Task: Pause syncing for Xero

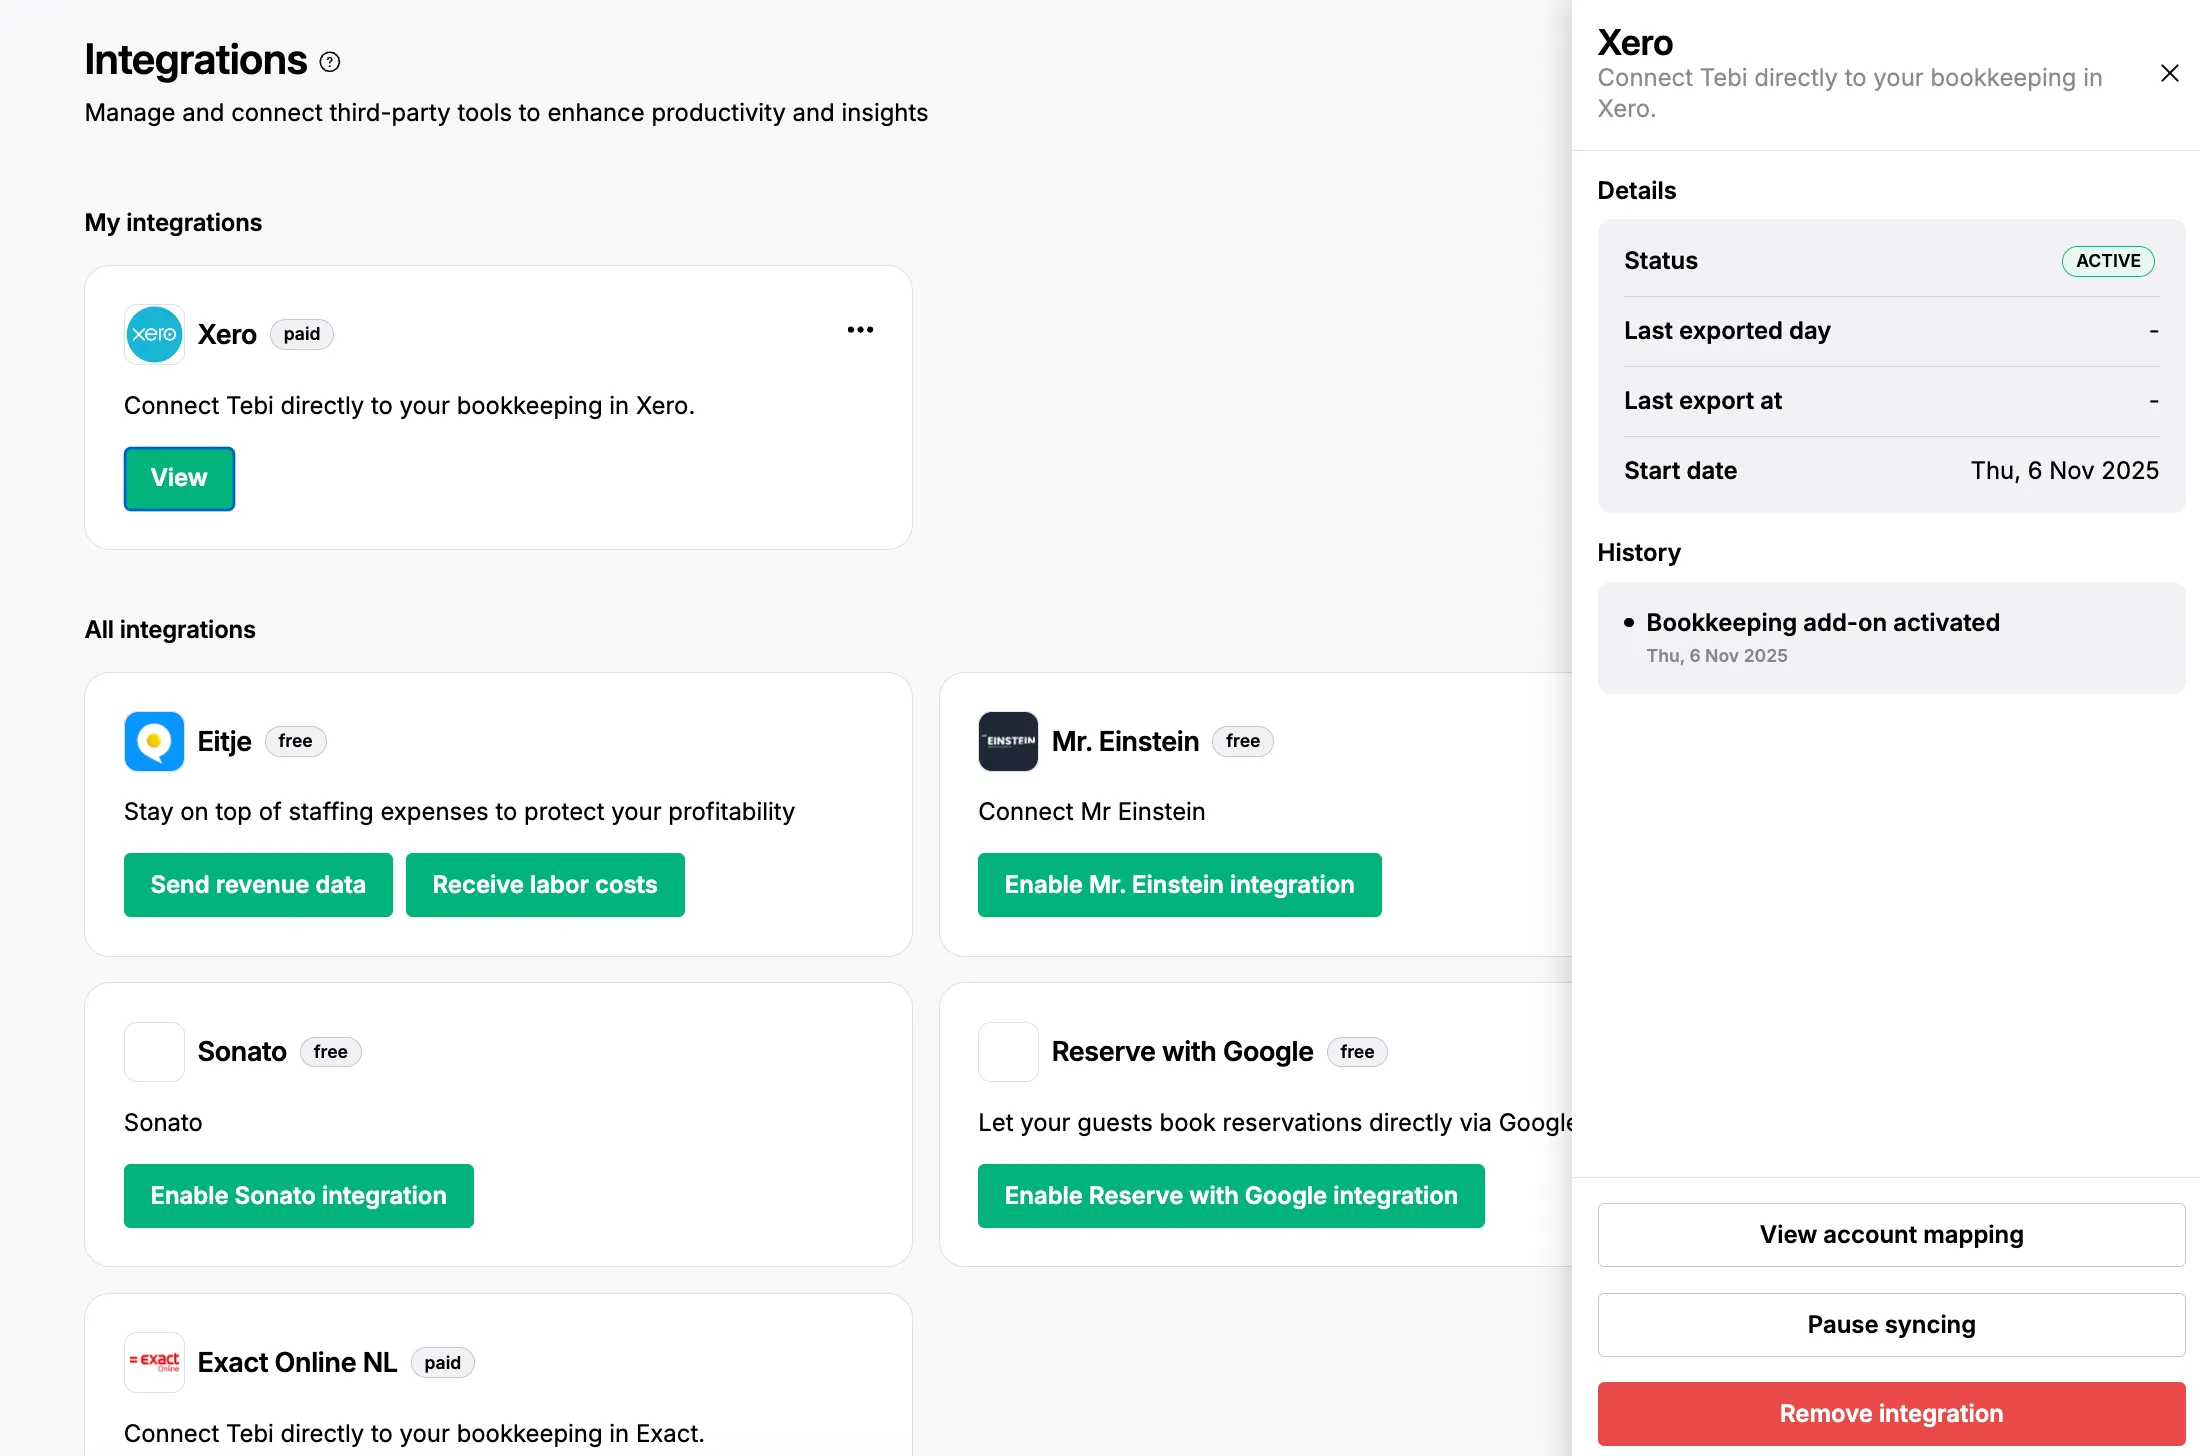Action: point(1891,1325)
